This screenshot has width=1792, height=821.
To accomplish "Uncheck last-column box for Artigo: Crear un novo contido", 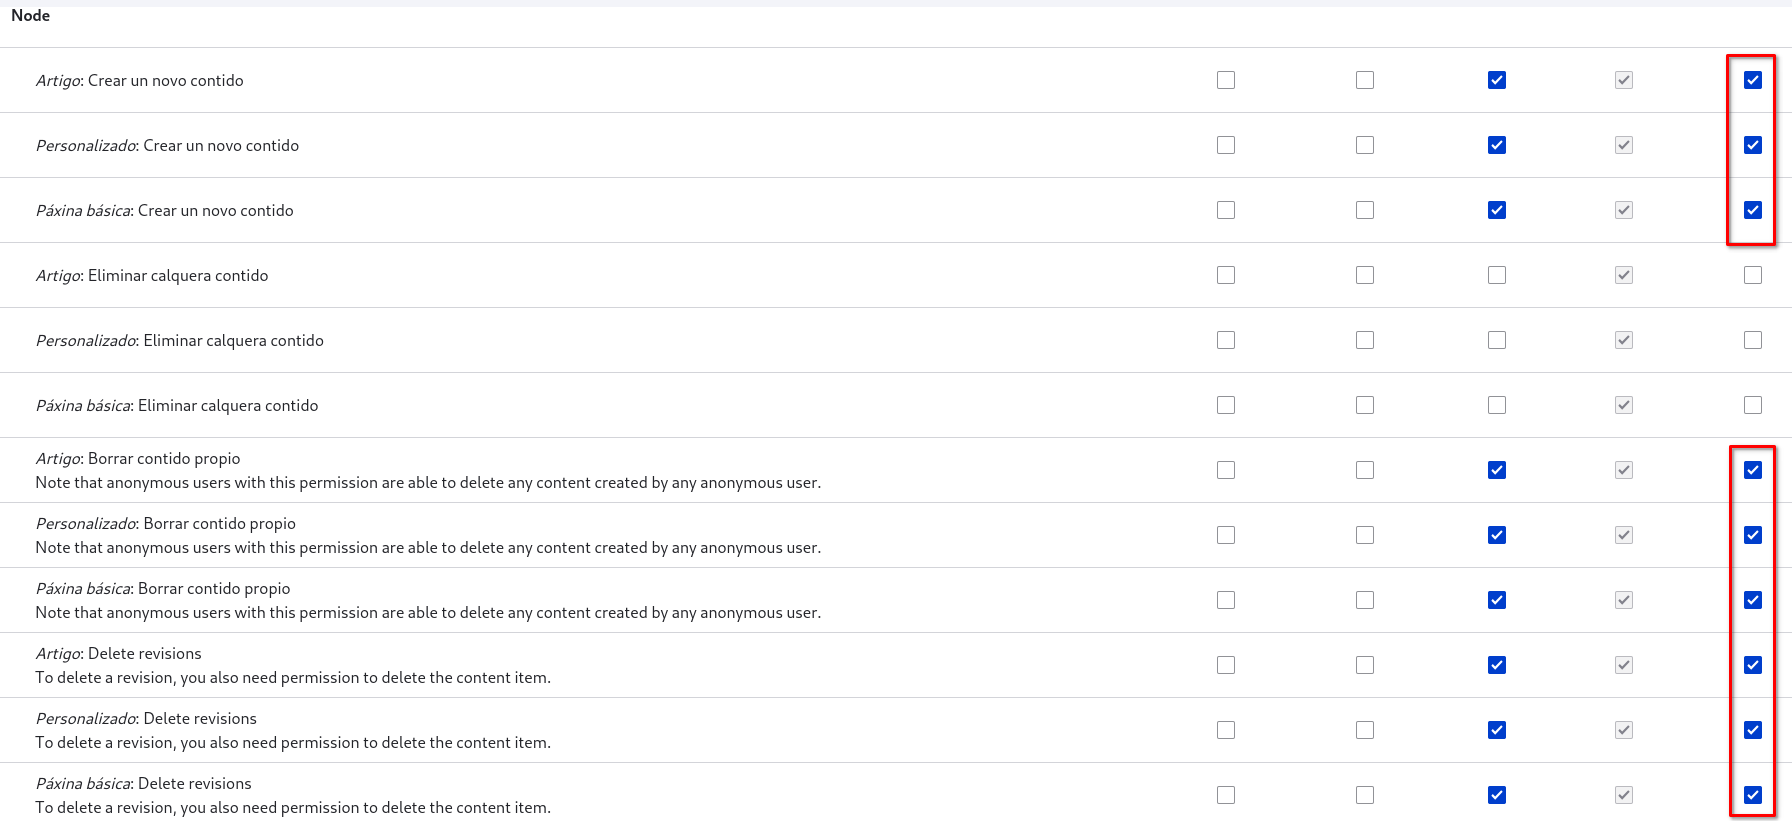I will (x=1752, y=80).
